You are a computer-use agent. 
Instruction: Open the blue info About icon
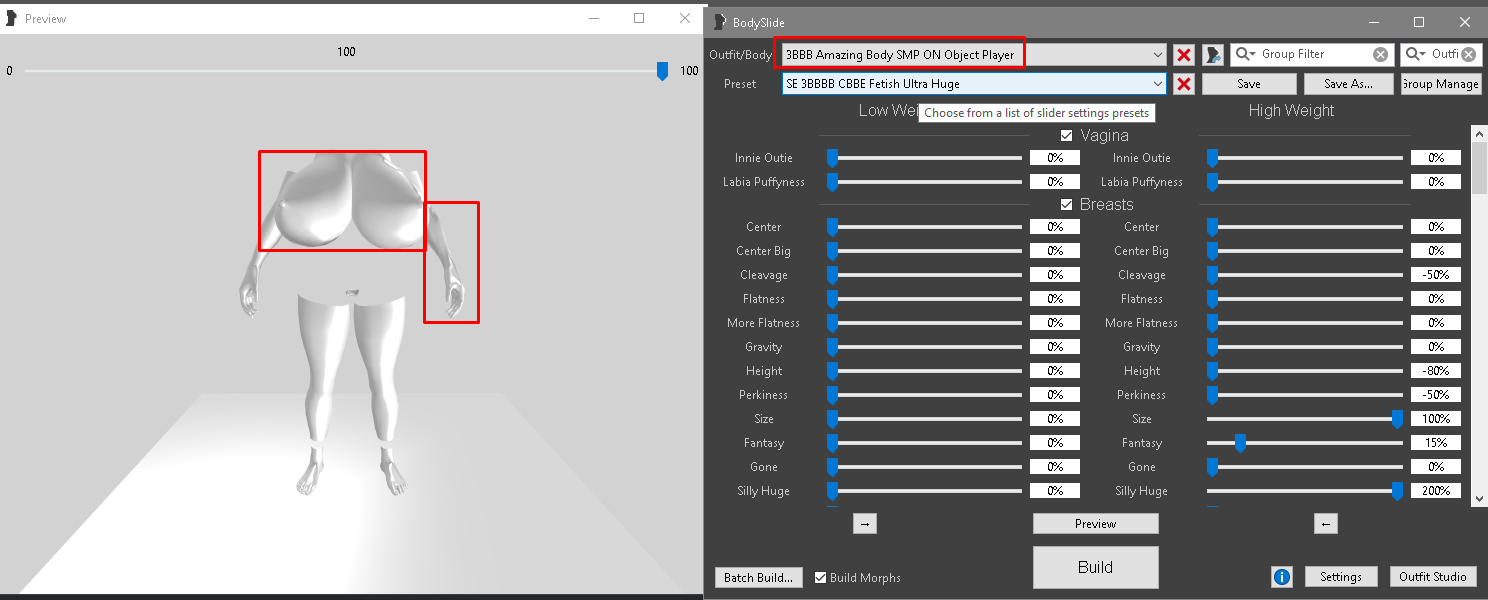pyautogui.click(x=1282, y=577)
